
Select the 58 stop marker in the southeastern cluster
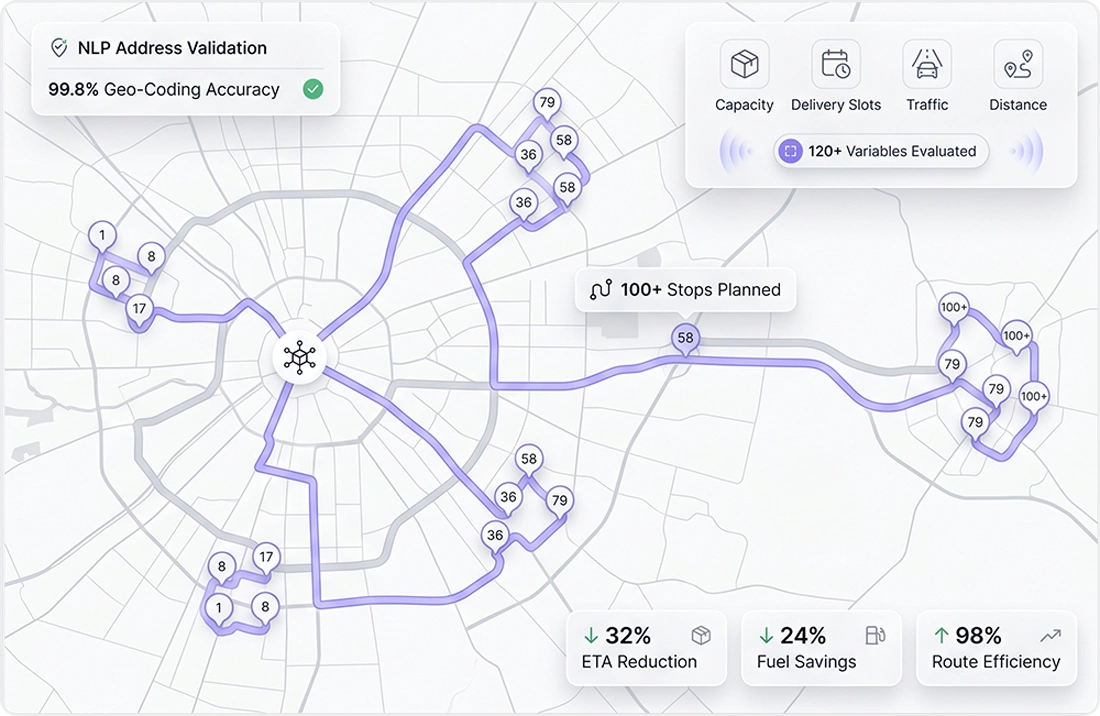pos(529,459)
